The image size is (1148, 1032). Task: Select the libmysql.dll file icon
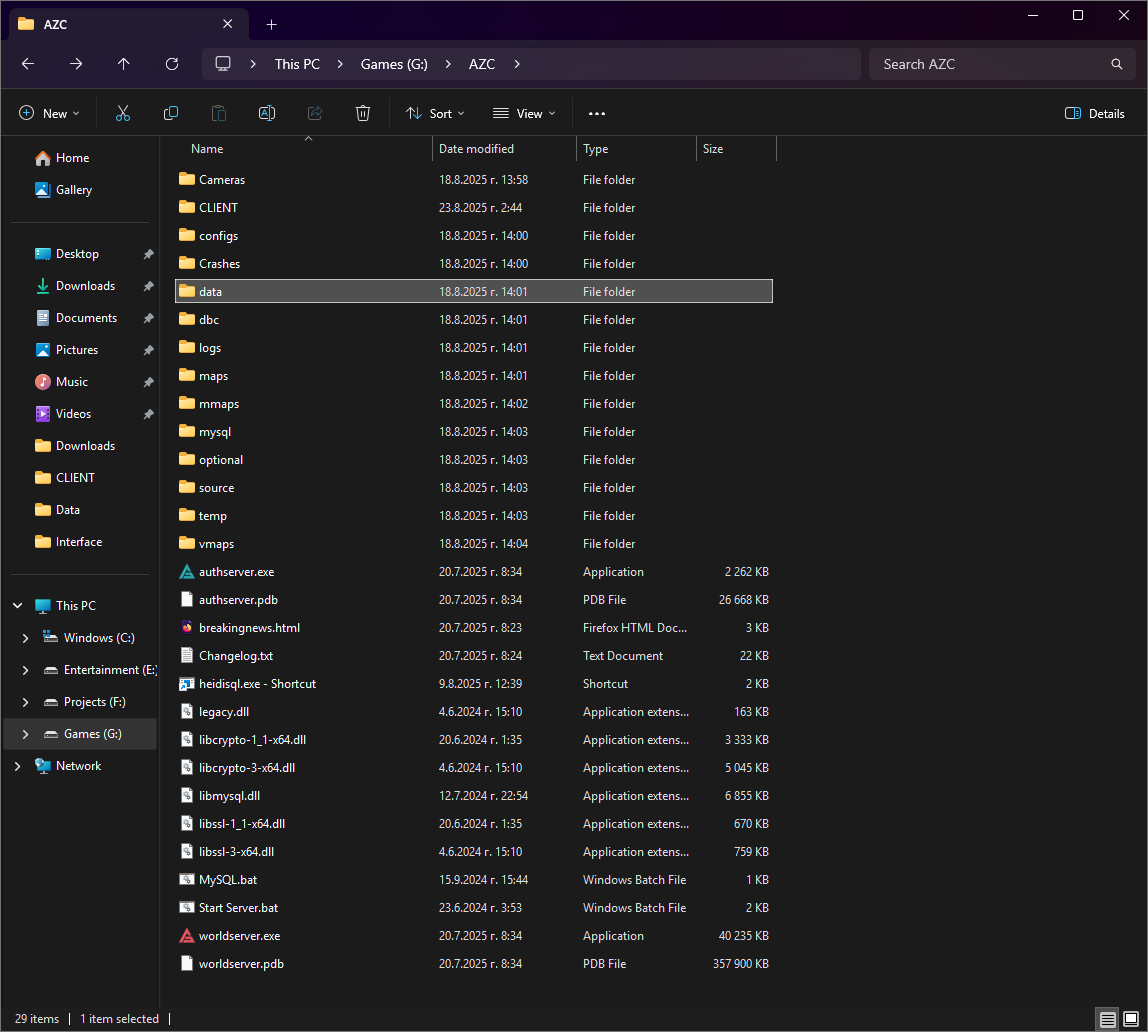tap(187, 796)
